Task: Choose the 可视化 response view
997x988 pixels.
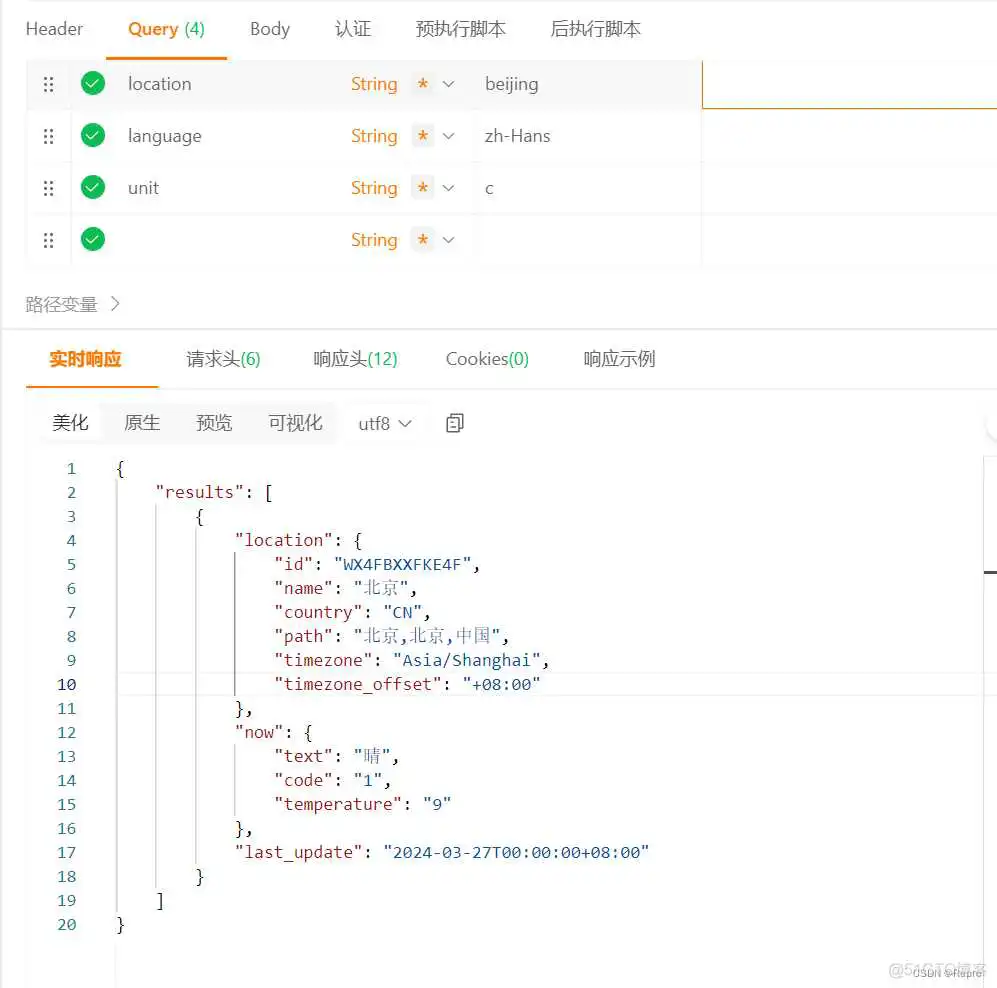Action: pyautogui.click(x=295, y=423)
